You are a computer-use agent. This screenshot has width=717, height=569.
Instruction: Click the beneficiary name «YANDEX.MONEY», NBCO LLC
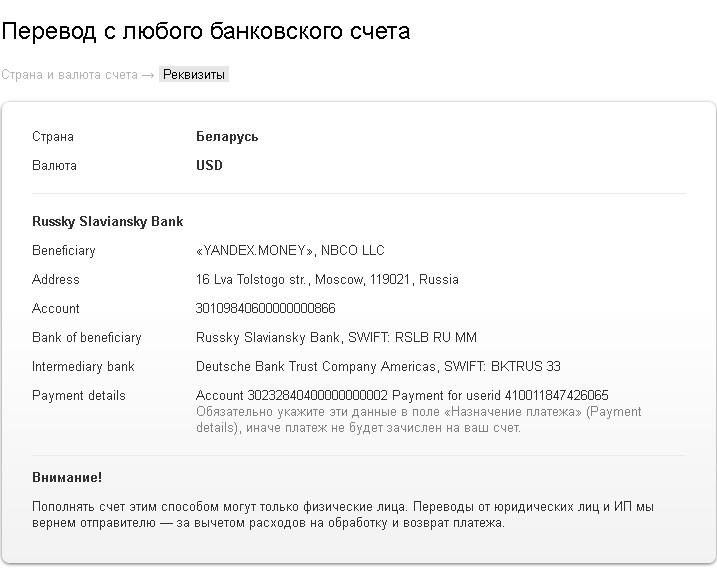click(290, 251)
